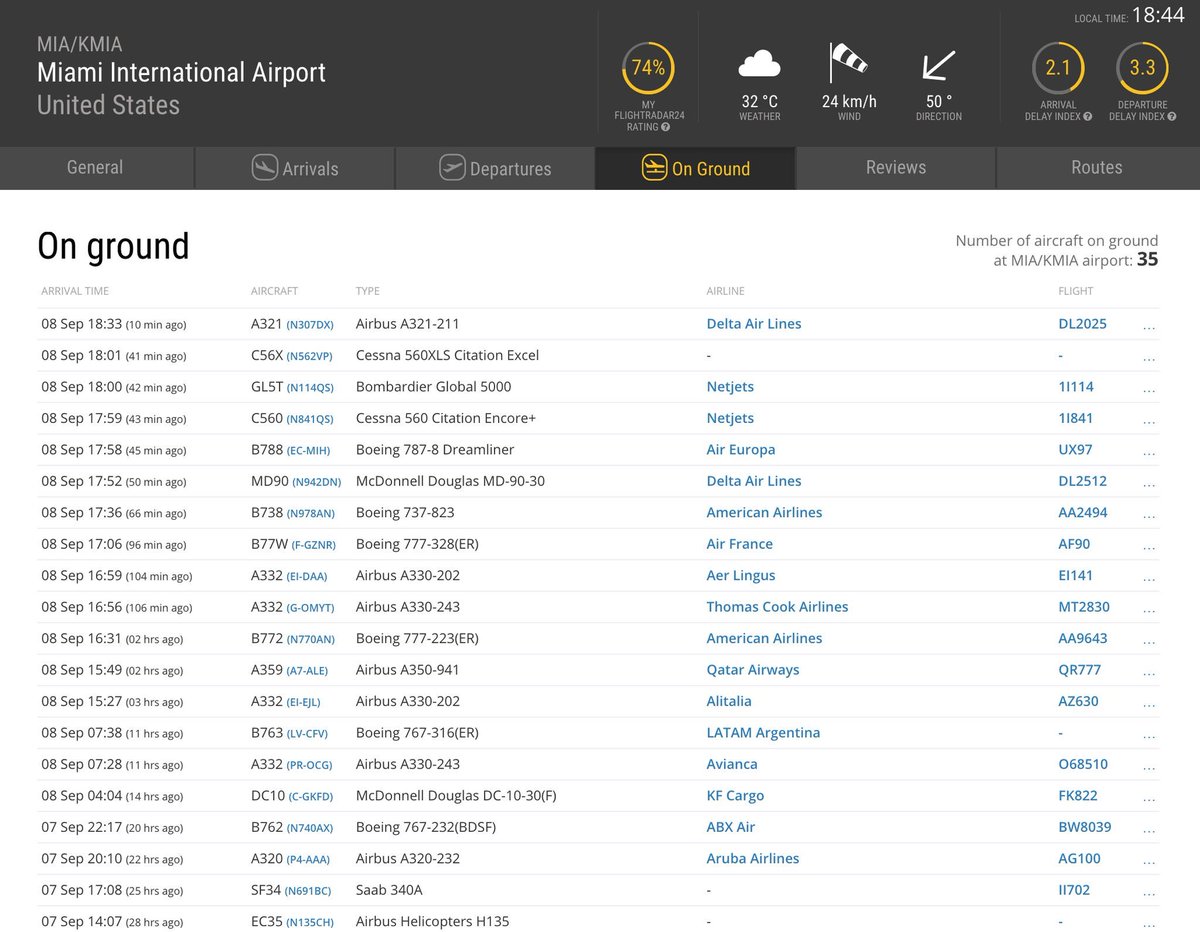Open the Alitalia airline link
Viewport: 1200px width, 932px height.
(x=729, y=701)
